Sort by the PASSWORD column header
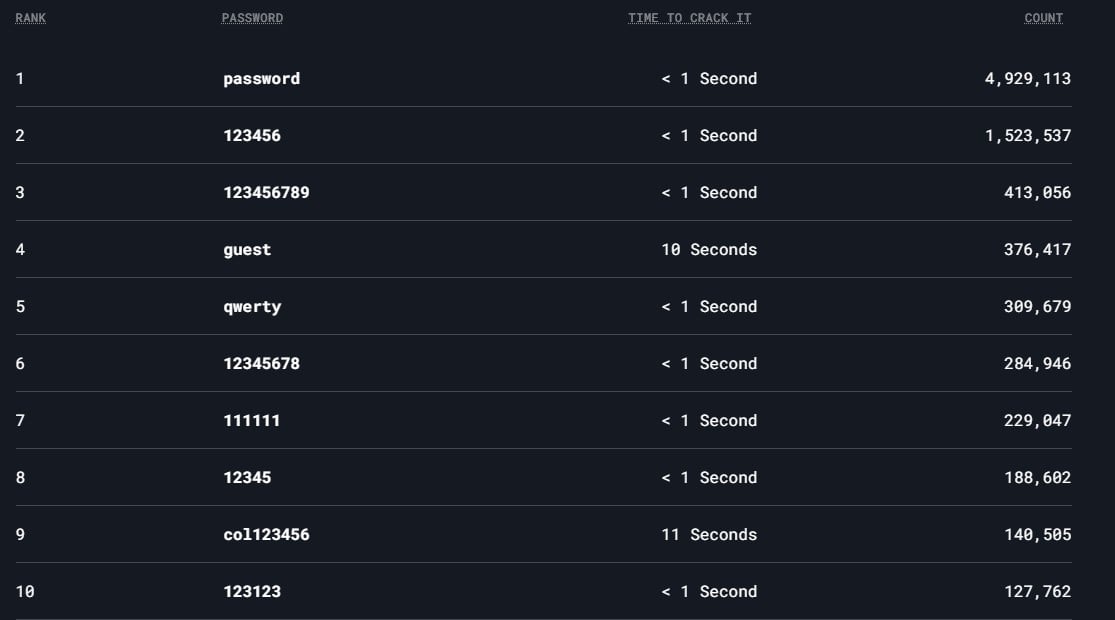Image resolution: width=1115 pixels, height=620 pixels. coord(252,18)
